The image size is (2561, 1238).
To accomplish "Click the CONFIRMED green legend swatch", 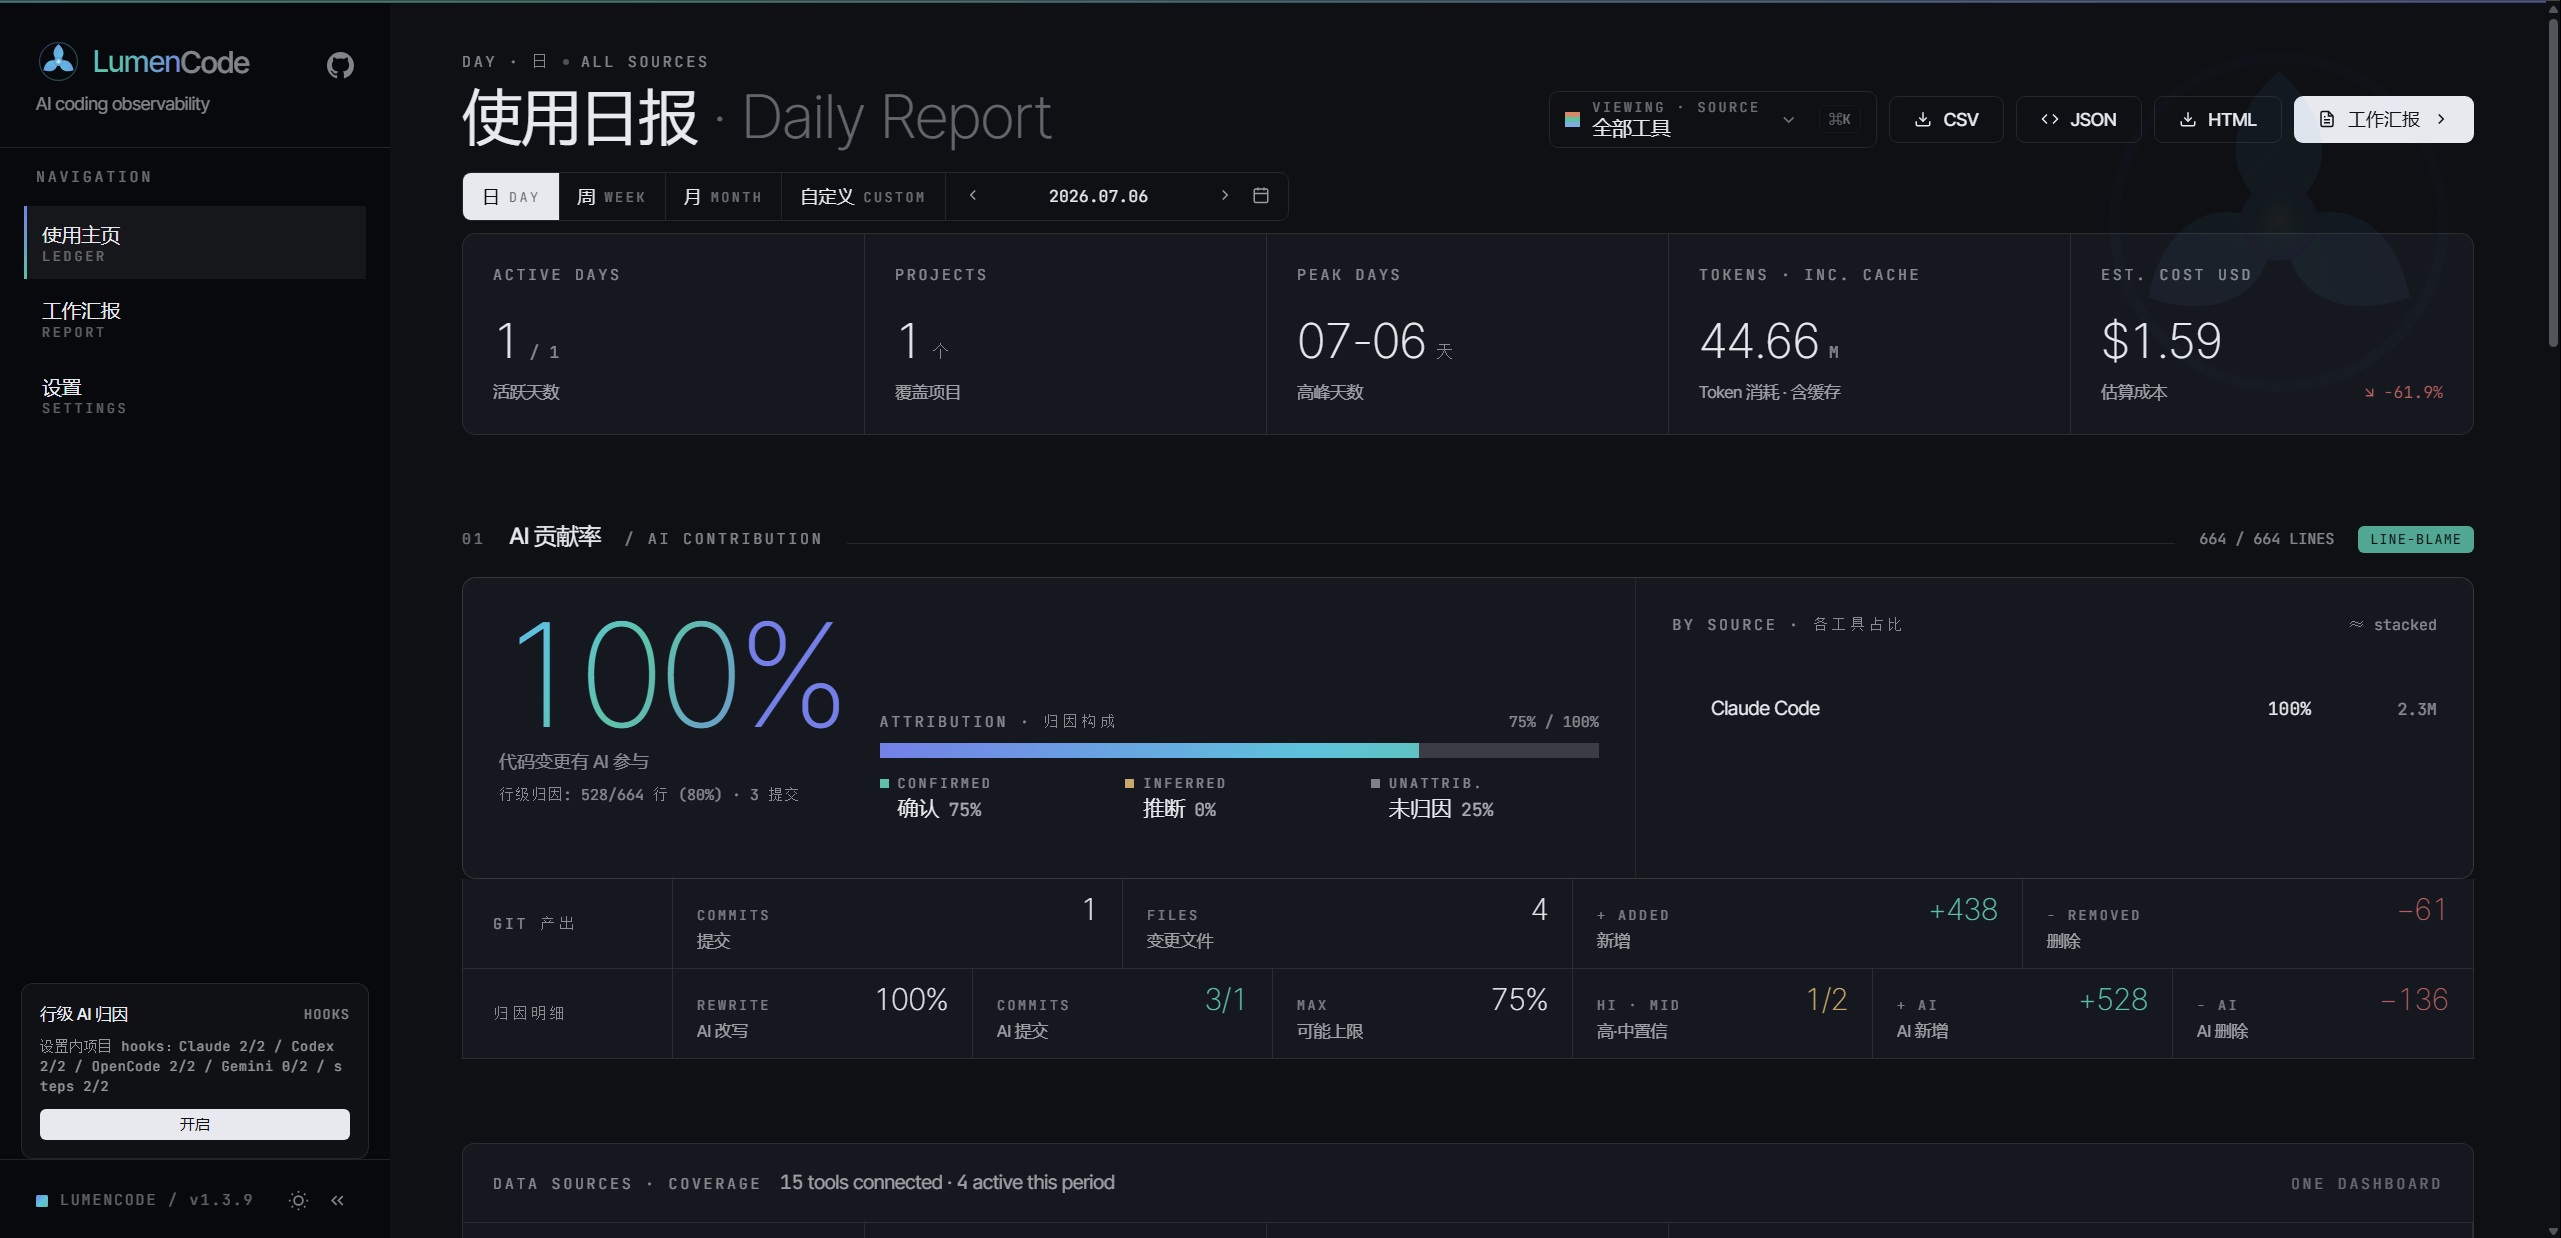I will pyautogui.click(x=884, y=784).
